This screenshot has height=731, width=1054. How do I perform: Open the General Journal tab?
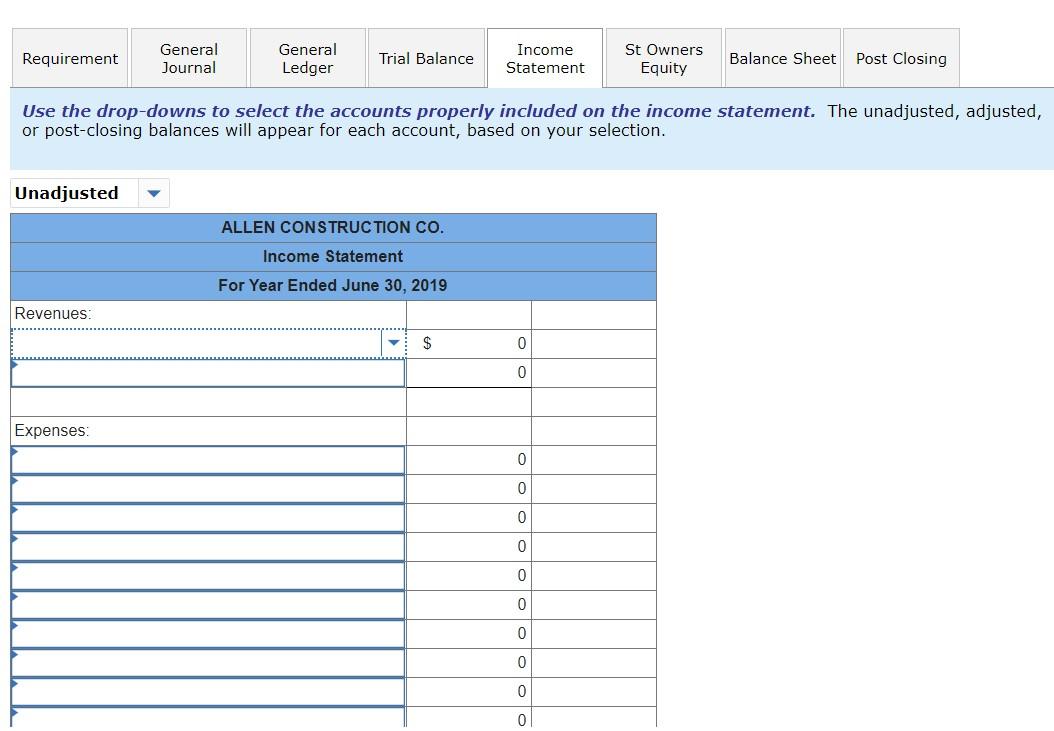[x=188, y=58]
